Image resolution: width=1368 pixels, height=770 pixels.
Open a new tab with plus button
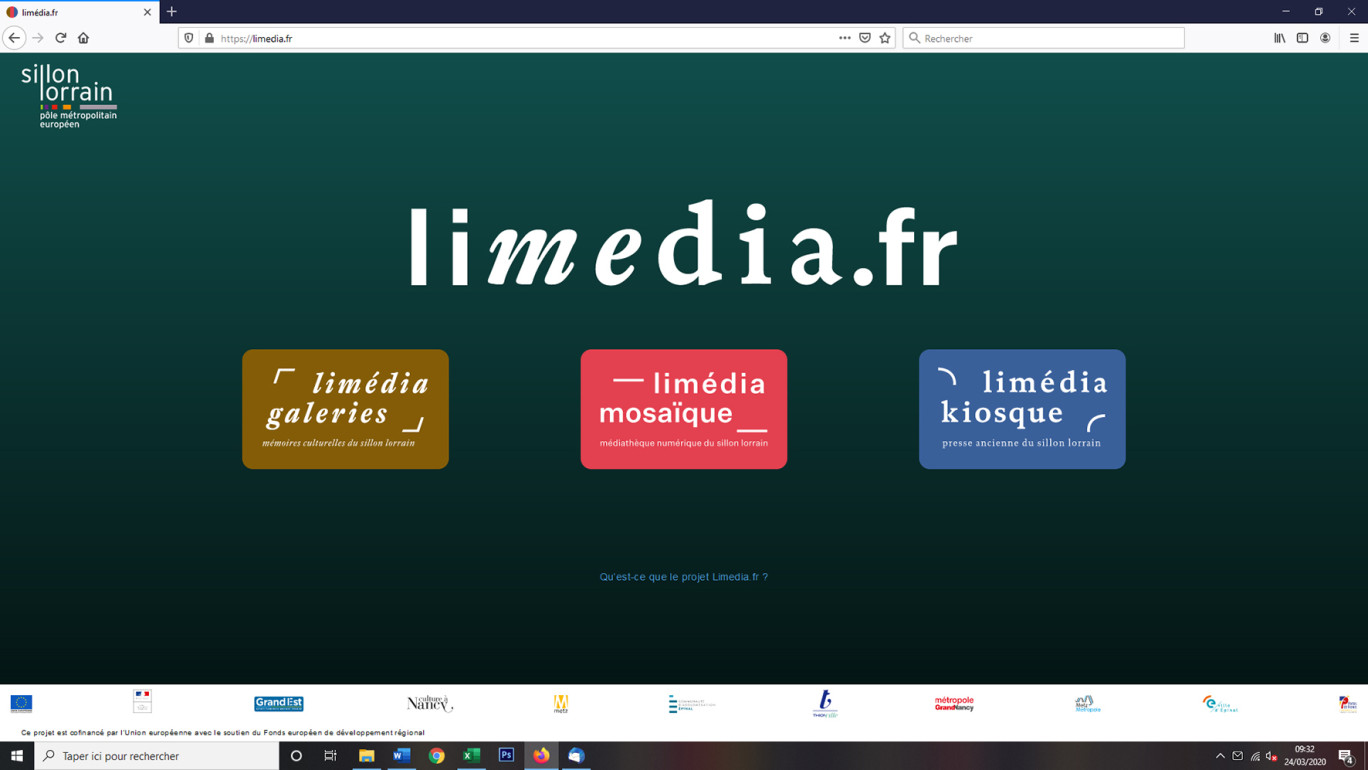pos(172,12)
